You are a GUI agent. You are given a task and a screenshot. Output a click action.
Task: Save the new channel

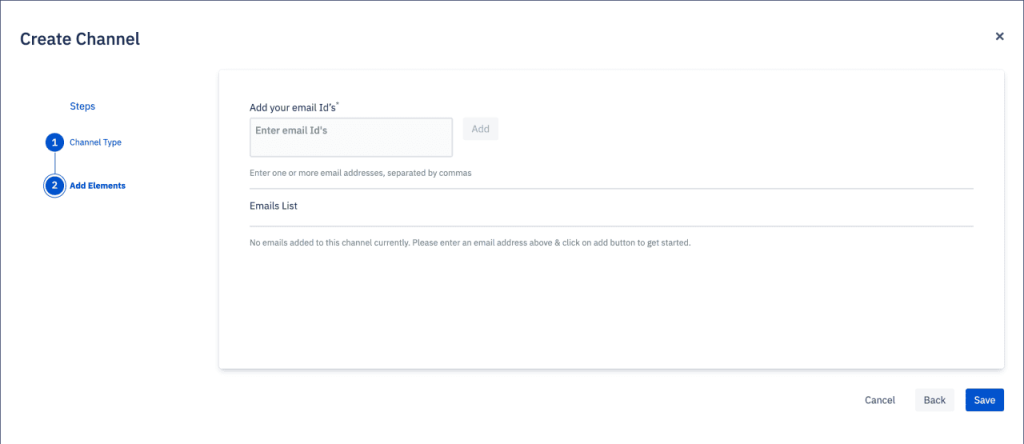[984, 400]
